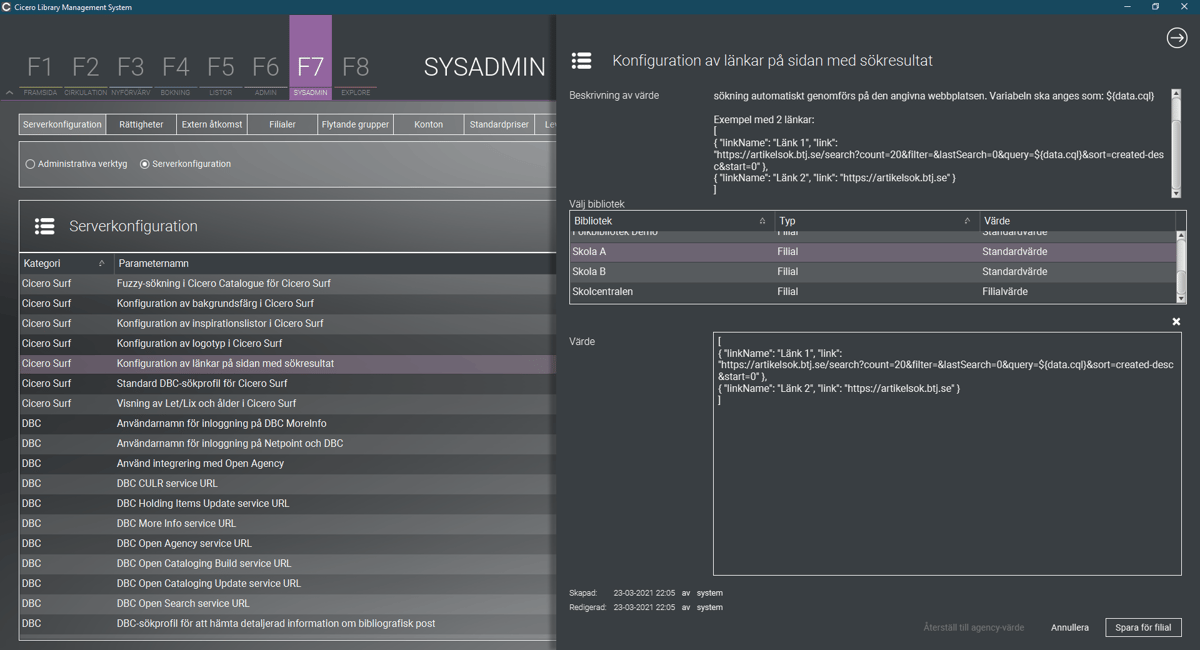
Task: Select DBC Open Search service URL
Action: (287, 603)
